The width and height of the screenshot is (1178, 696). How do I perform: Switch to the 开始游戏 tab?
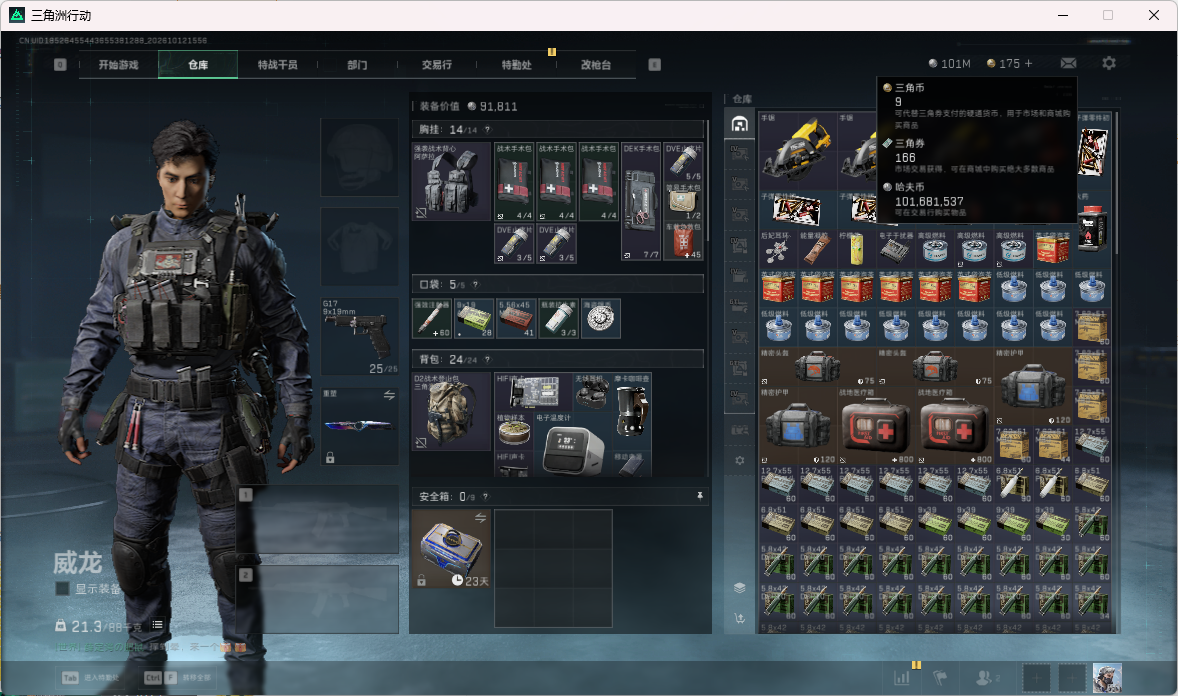coord(118,65)
